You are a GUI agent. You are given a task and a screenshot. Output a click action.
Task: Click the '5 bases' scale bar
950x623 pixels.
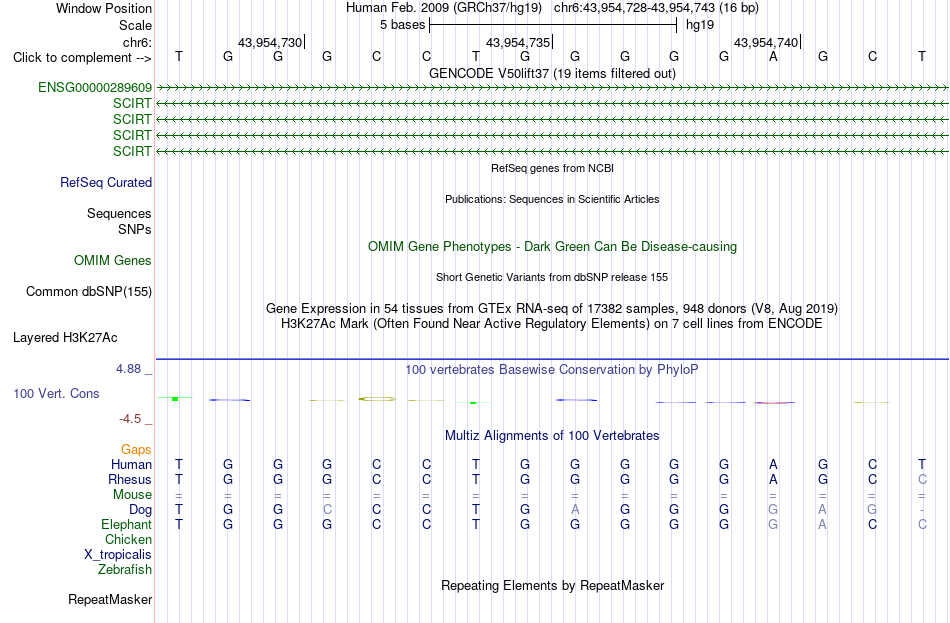pos(553,25)
